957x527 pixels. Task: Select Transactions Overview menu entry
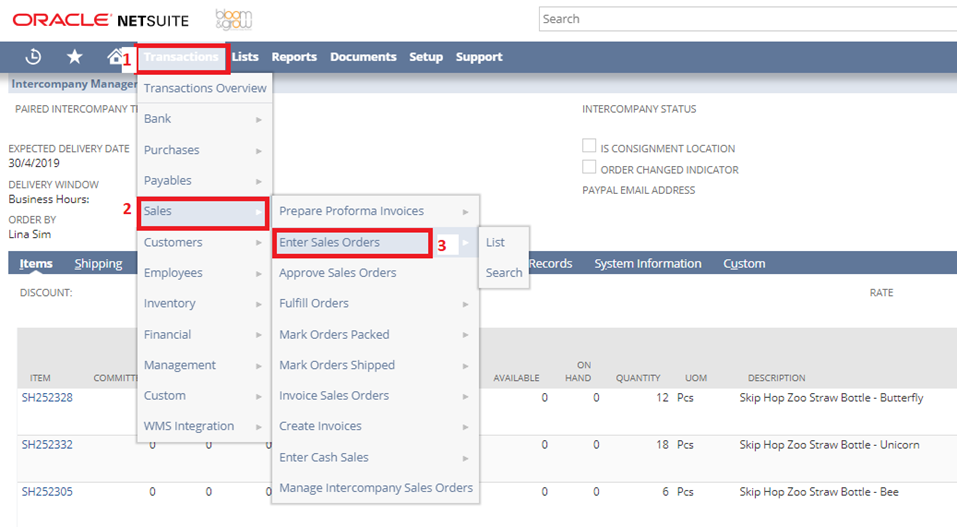click(205, 88)
